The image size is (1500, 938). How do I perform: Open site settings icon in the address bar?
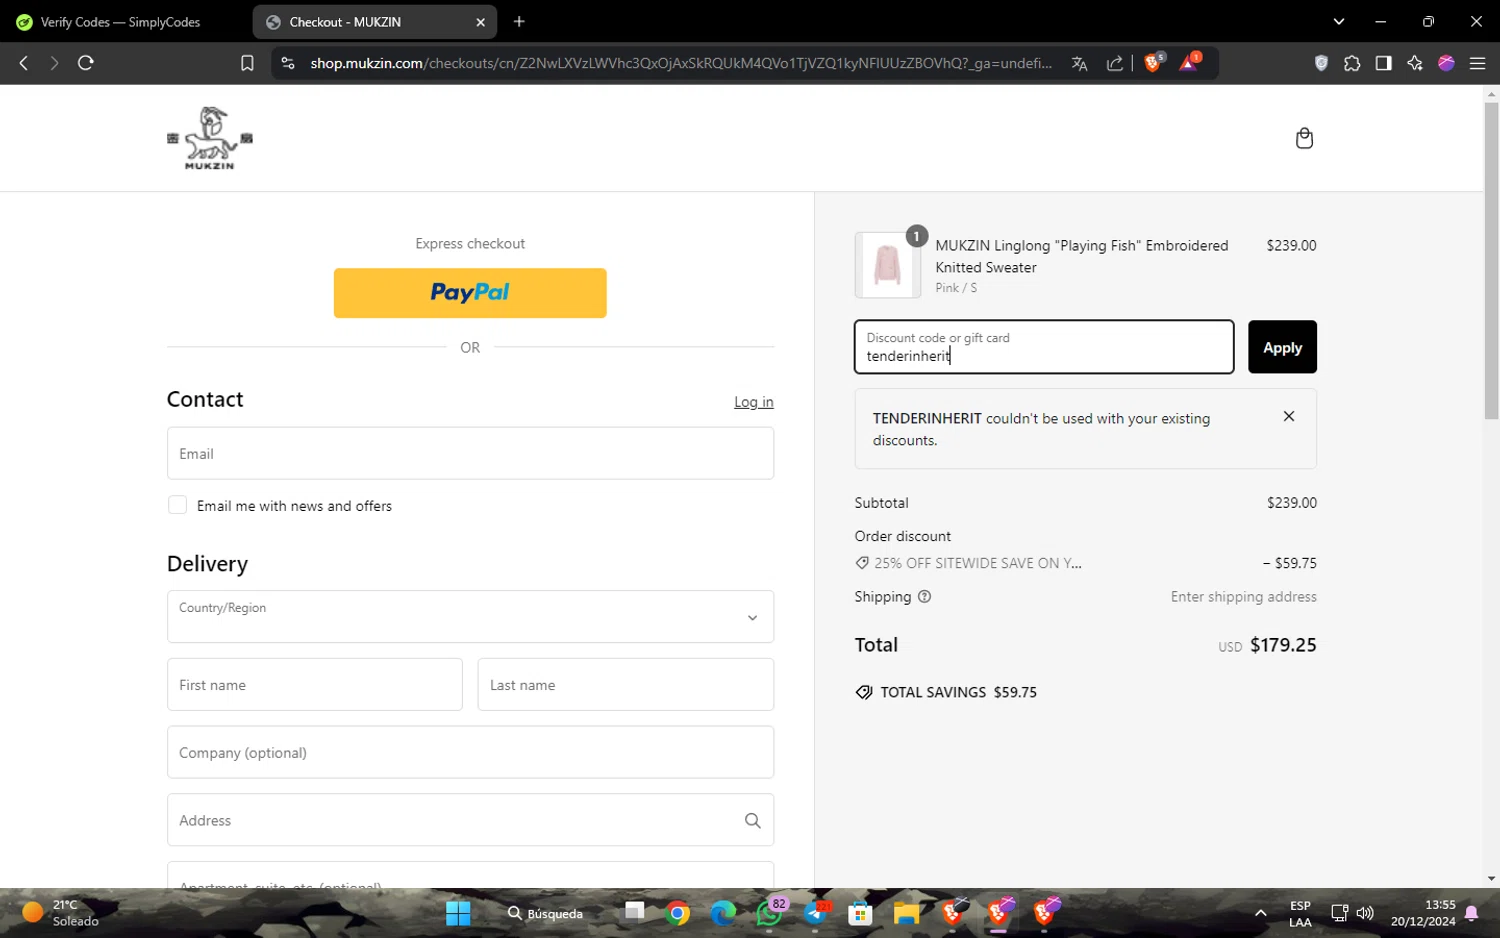(288, 63)
